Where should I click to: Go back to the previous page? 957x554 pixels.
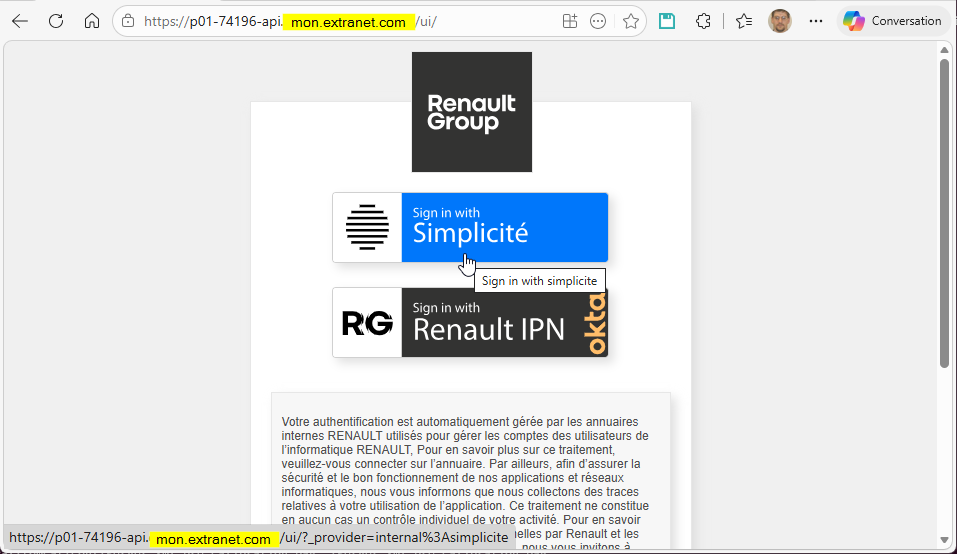pyautogui.click(x=20, y=21)
